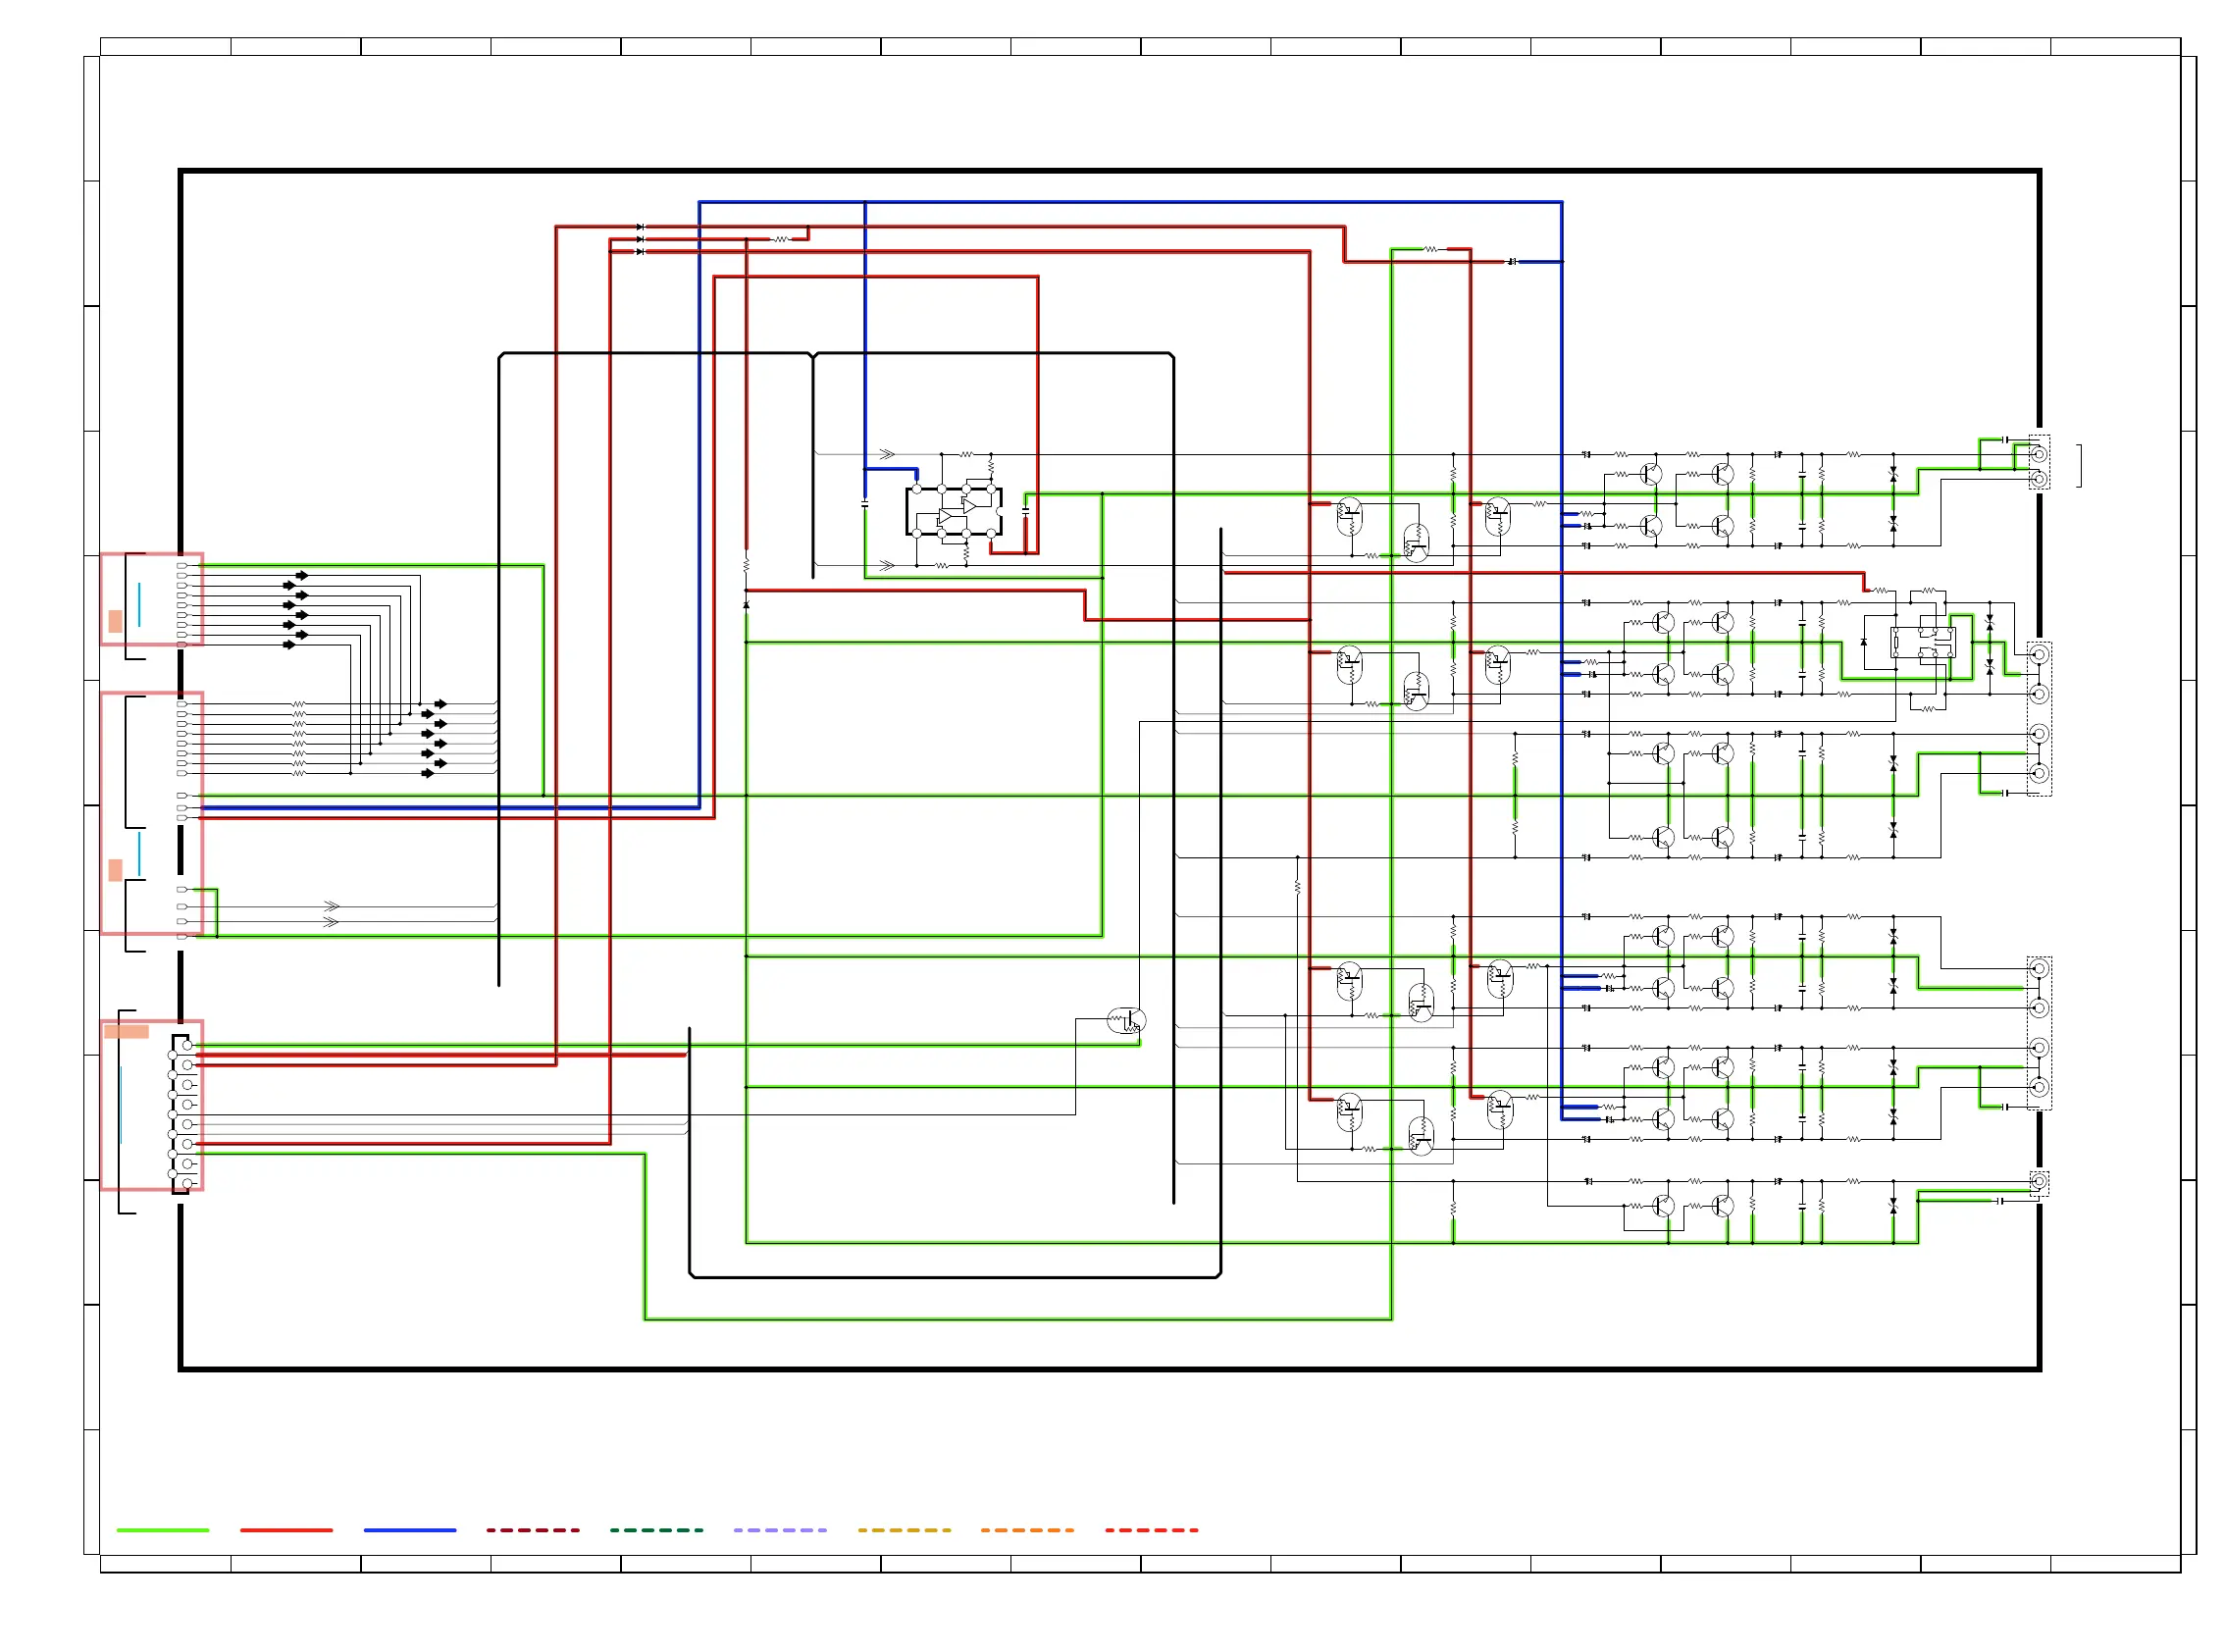Select the large middle-left pink connector box
This screenshot has height=1652, width=2225.
[x=152, y=813]
